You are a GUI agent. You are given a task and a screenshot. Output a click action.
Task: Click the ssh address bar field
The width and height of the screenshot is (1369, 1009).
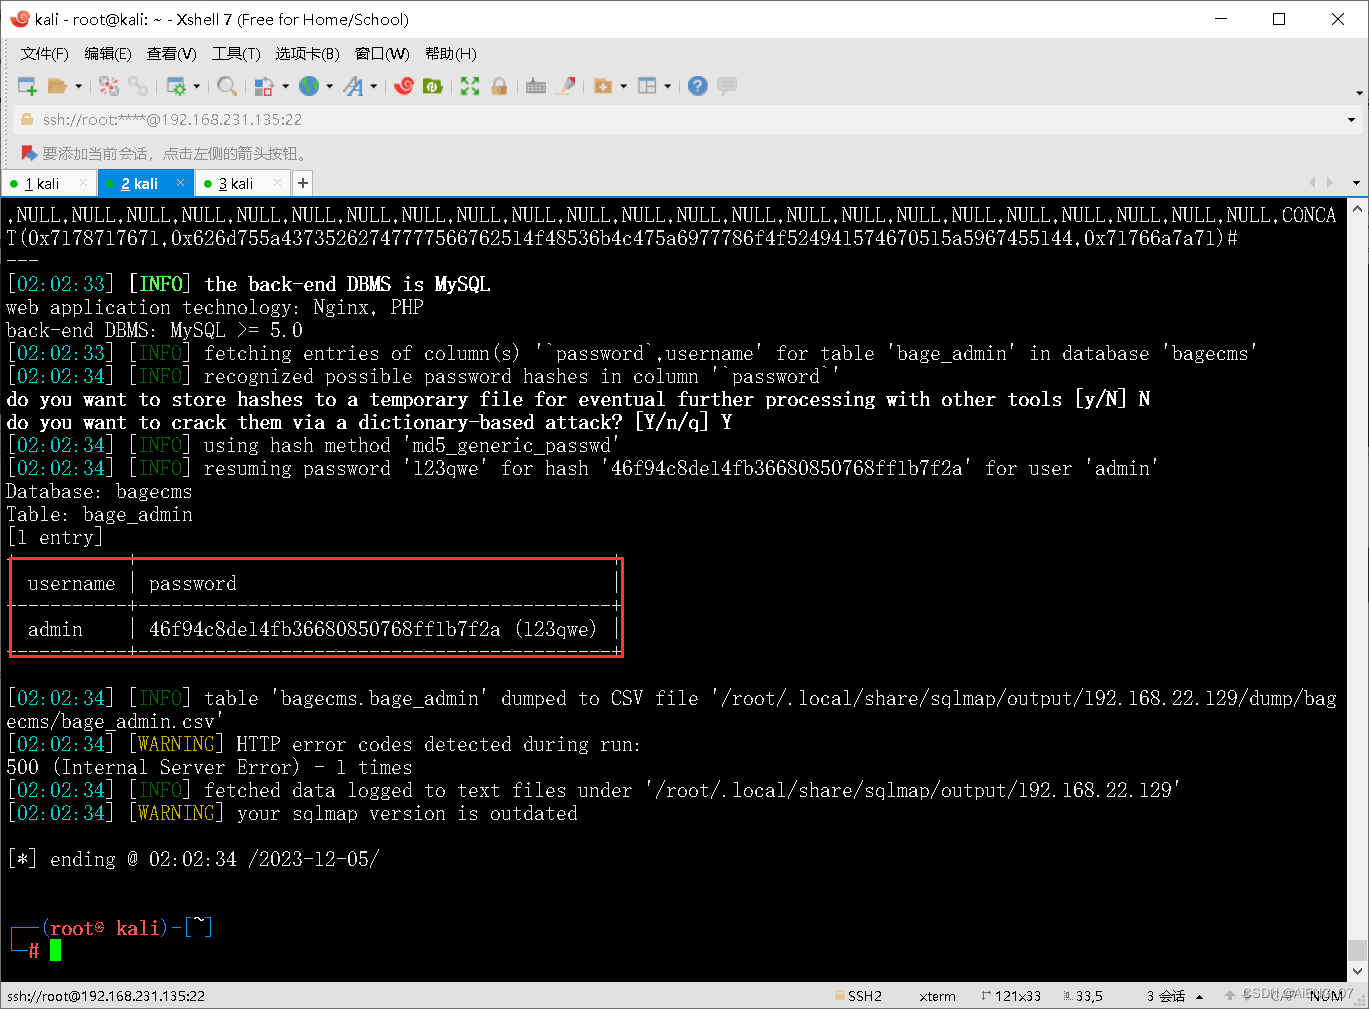click(x=680, y=120)
